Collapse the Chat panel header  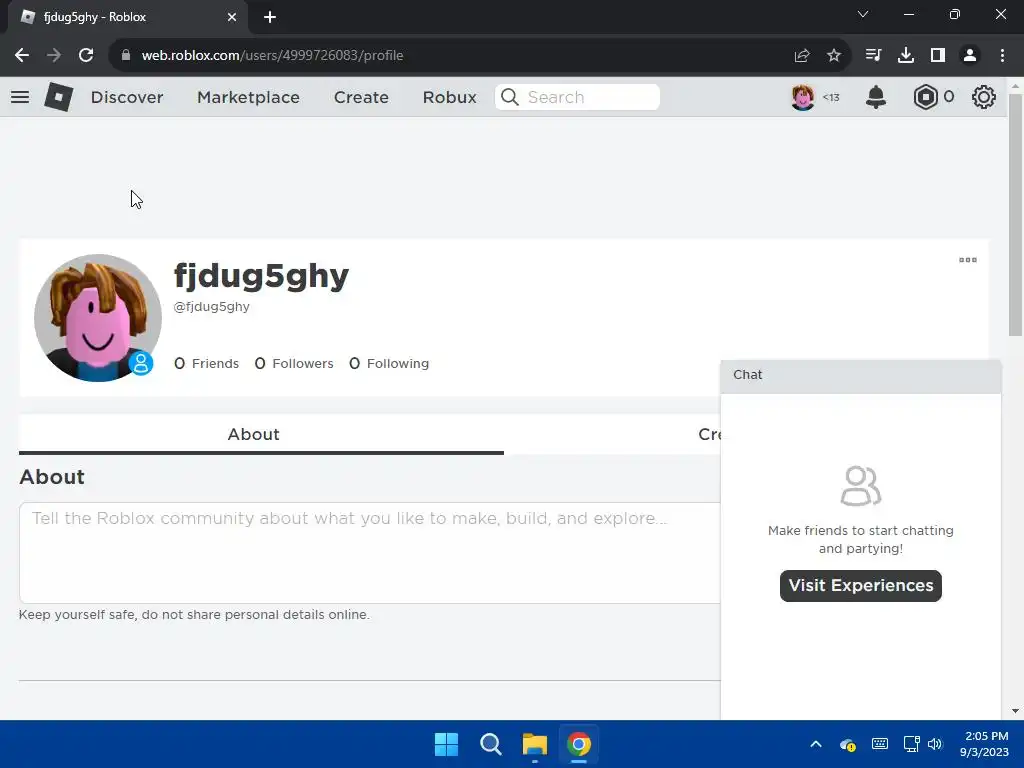pyautogui.click(x=861, y=376)
